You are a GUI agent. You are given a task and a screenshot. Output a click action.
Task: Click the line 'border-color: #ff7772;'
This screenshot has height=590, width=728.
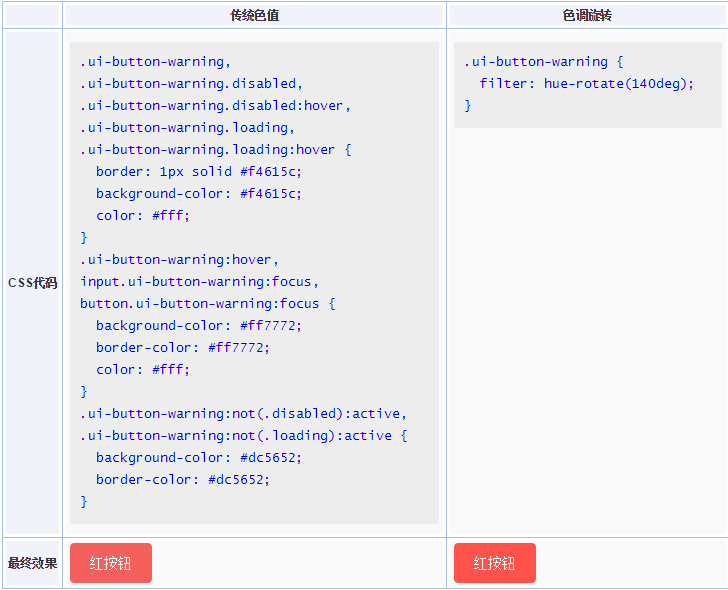click(182, 348)
